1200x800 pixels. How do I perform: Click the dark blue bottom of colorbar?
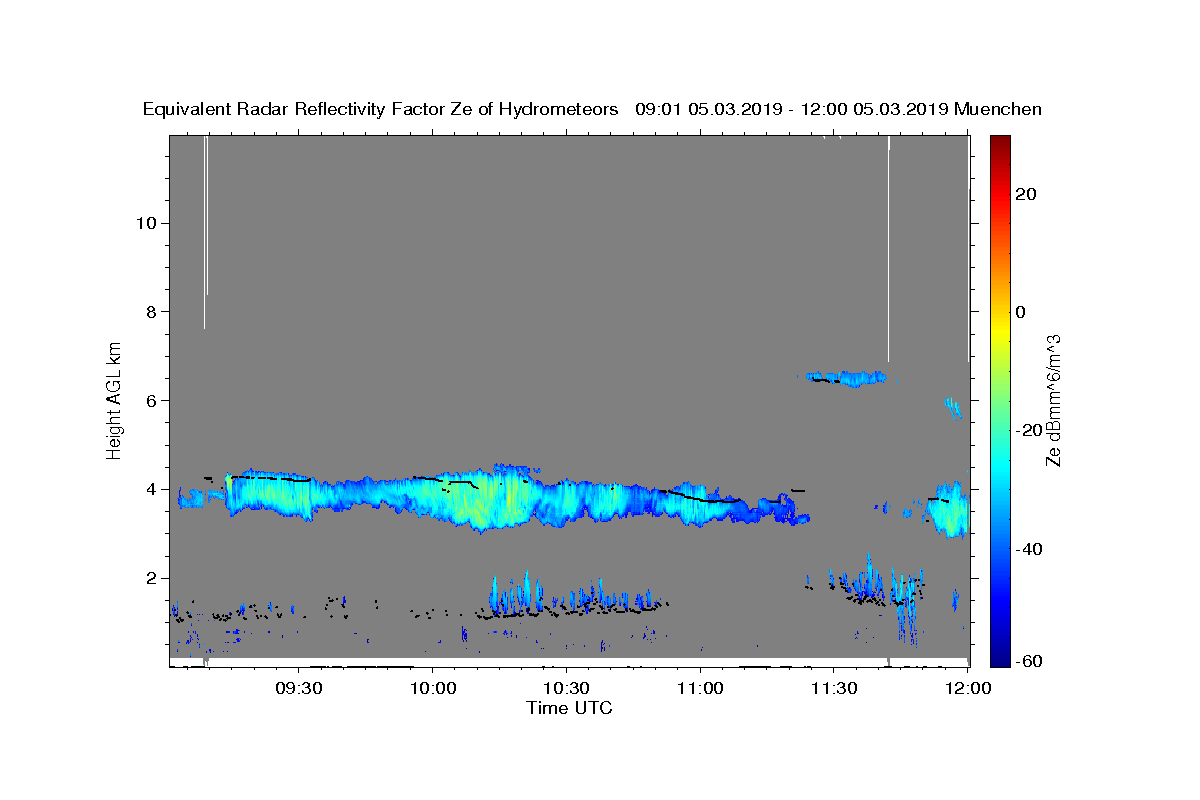pyautogui.click(x=1000, y=658)
